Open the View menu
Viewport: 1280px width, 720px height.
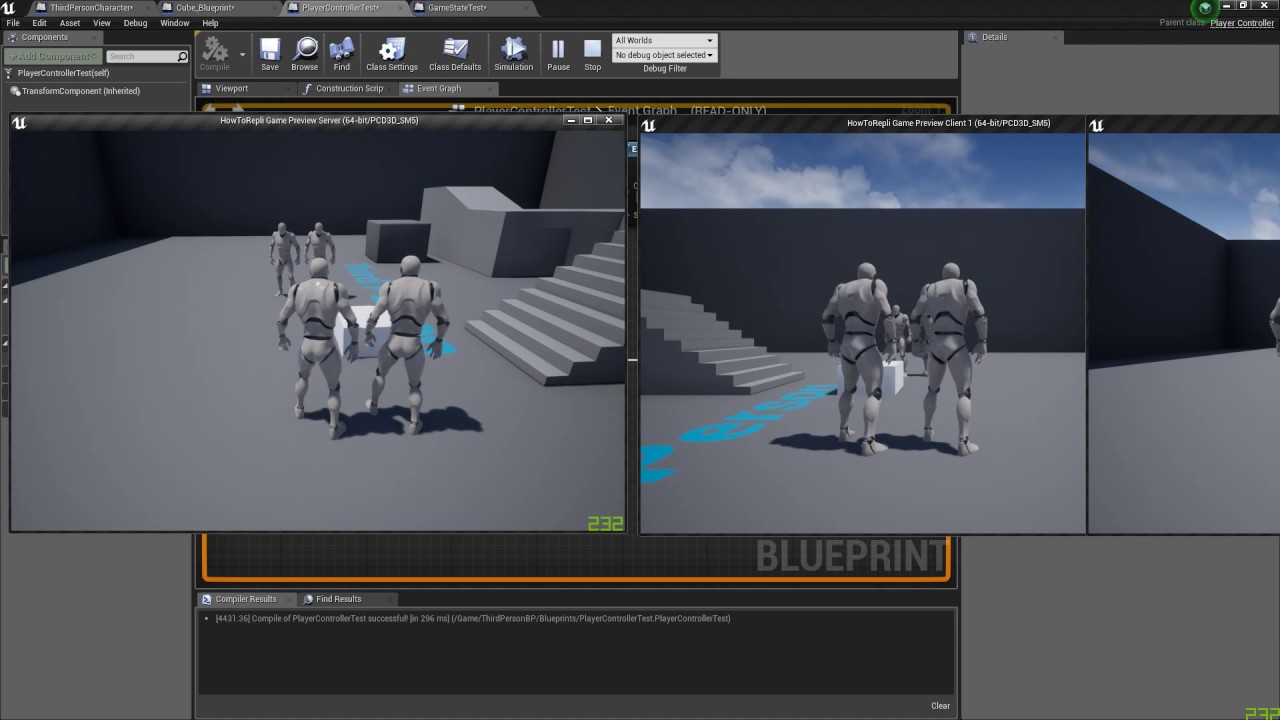tap(102, 23)
